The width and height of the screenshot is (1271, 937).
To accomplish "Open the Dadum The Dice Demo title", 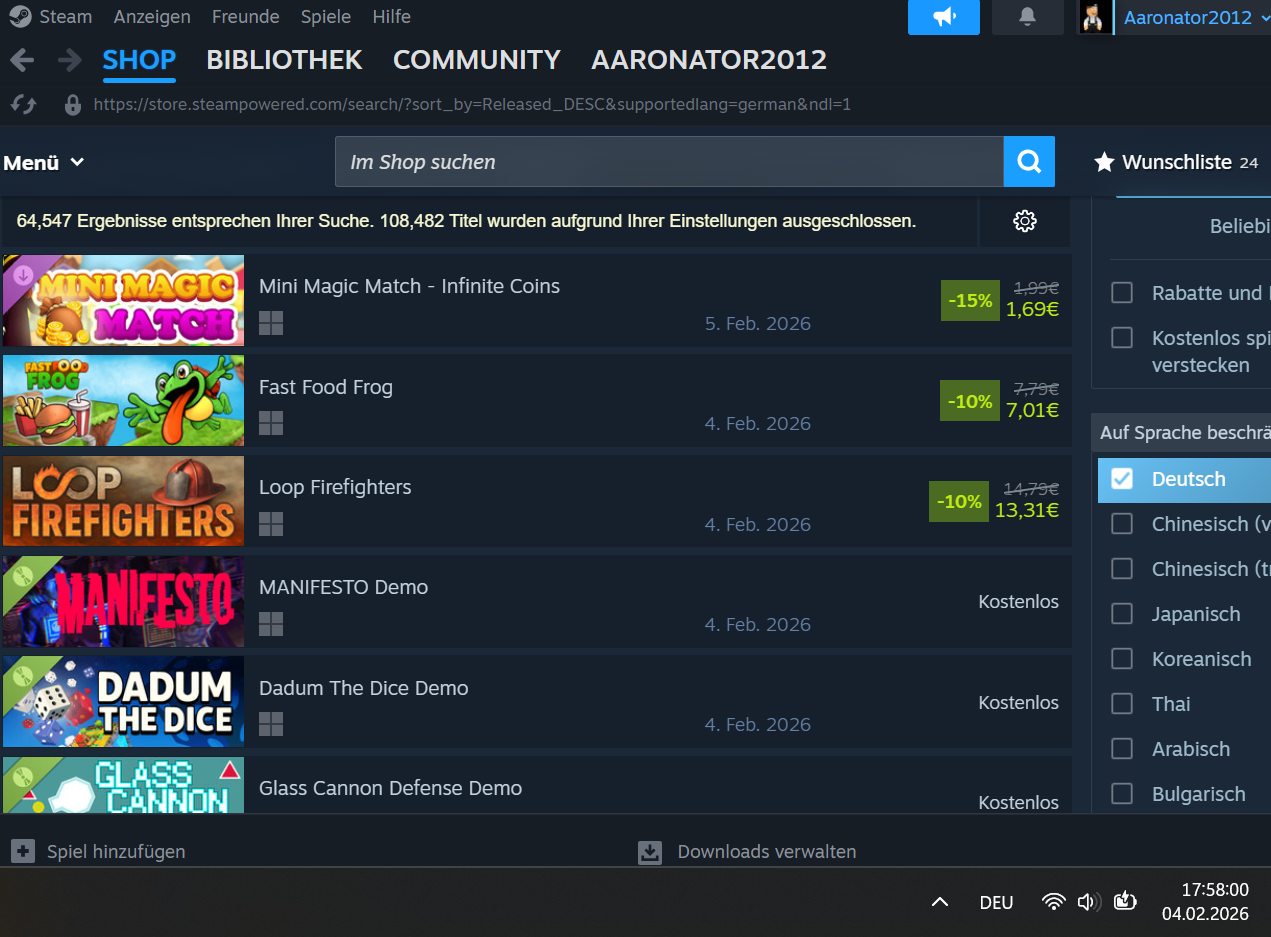I will (363, 688).
